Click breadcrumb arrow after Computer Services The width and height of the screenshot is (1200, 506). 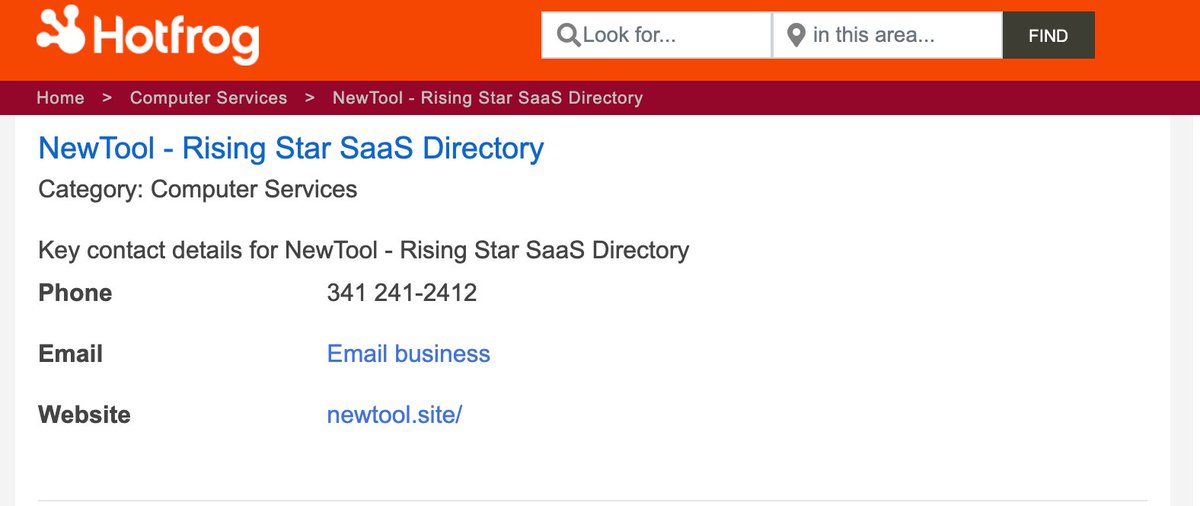click(310, 98)
